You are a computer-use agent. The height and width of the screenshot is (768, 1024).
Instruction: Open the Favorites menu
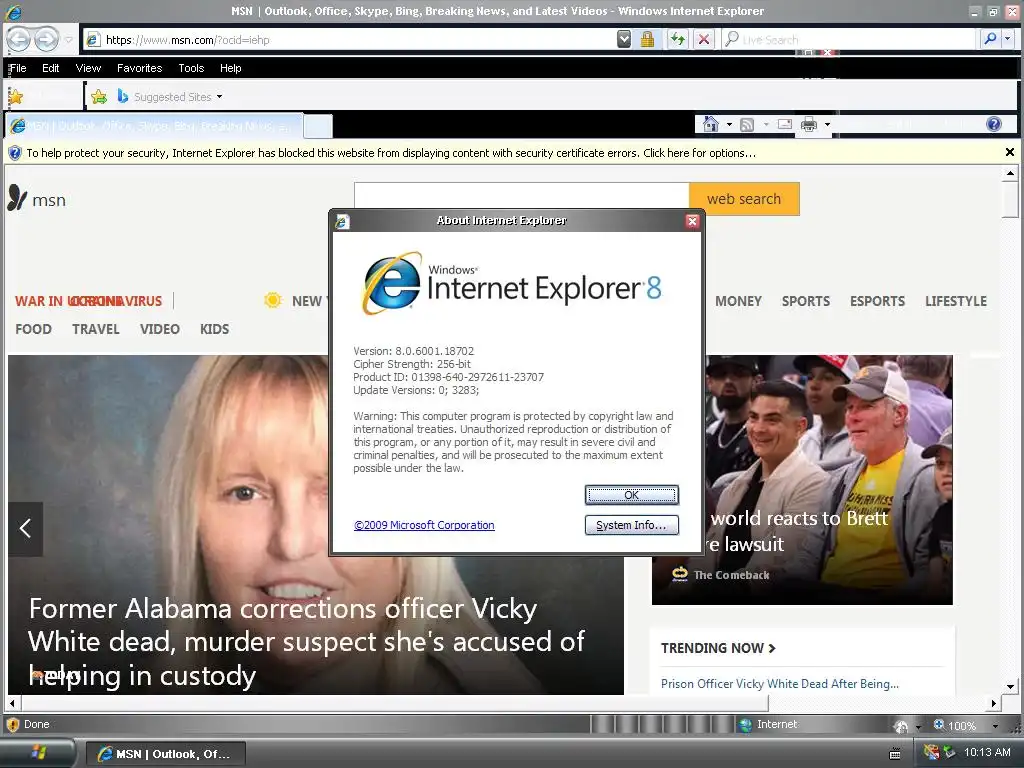point(139,68)
